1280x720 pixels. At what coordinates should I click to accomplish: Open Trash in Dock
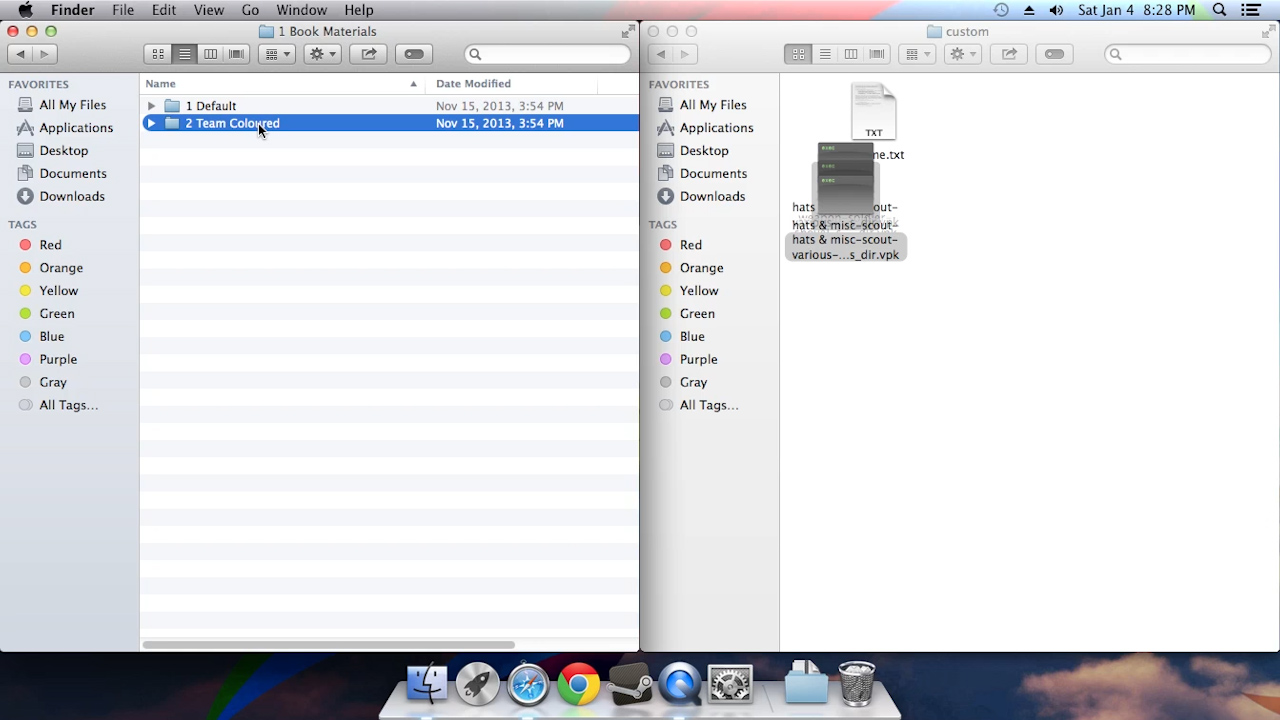[856, 684]
